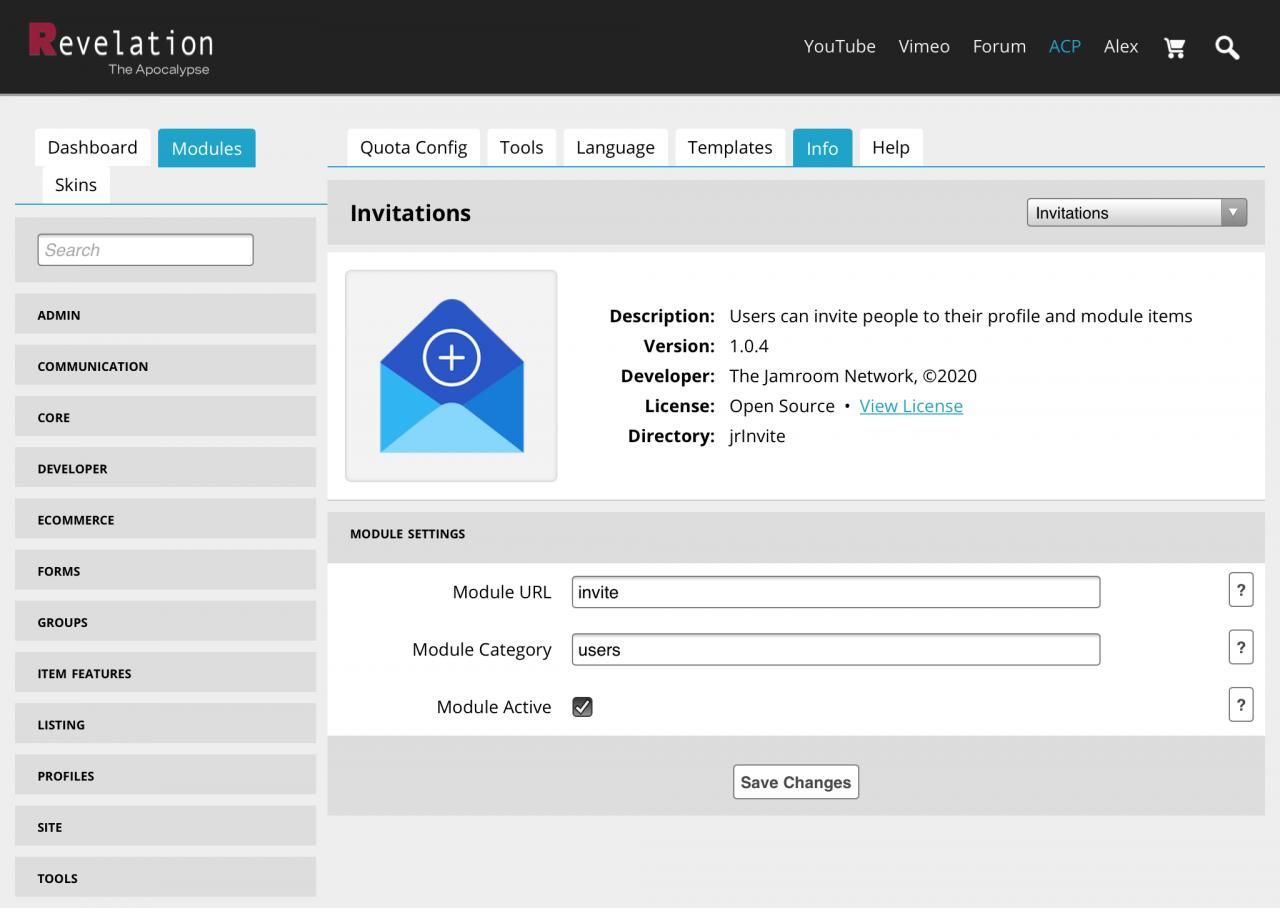Screen dimensions: 1280x908
Task: Expand the Ecommerce category
Action: pos(165,520)
